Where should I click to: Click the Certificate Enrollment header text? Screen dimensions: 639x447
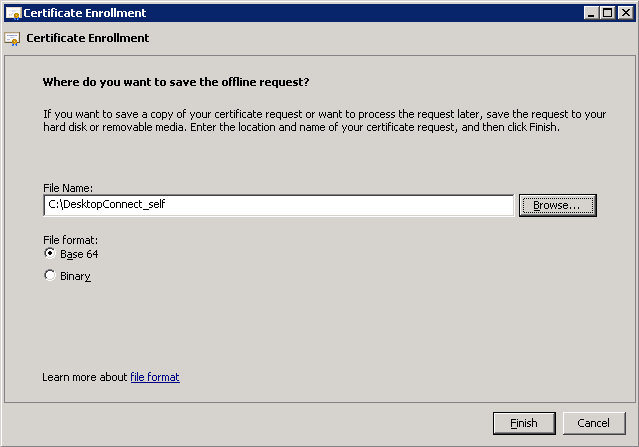click(88, 38)
